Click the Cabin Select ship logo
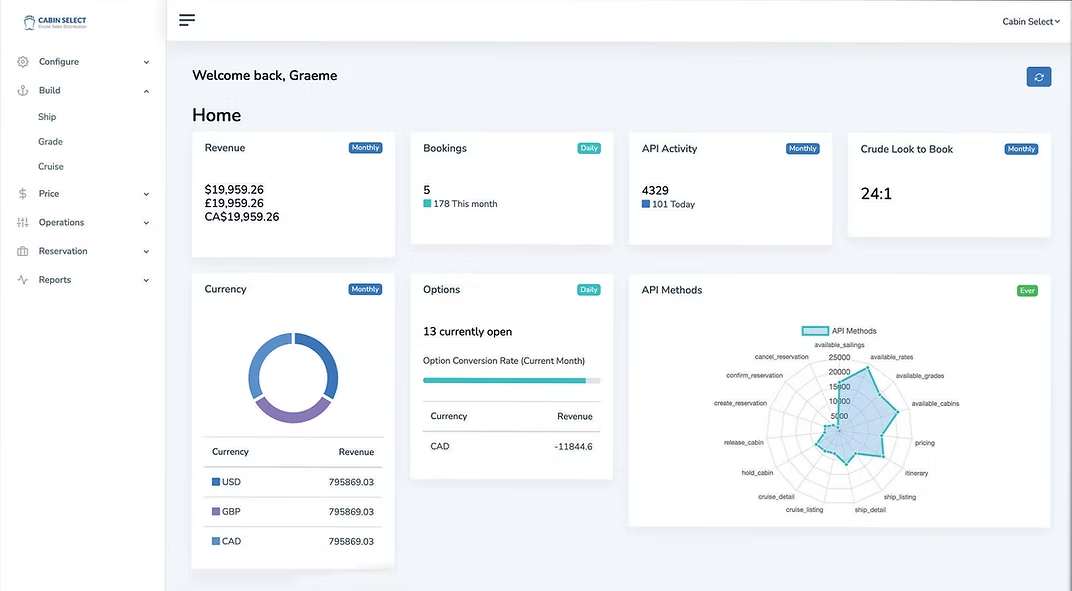The height and width of the screenshot is (591, 1072). click(x=30, y=20)
